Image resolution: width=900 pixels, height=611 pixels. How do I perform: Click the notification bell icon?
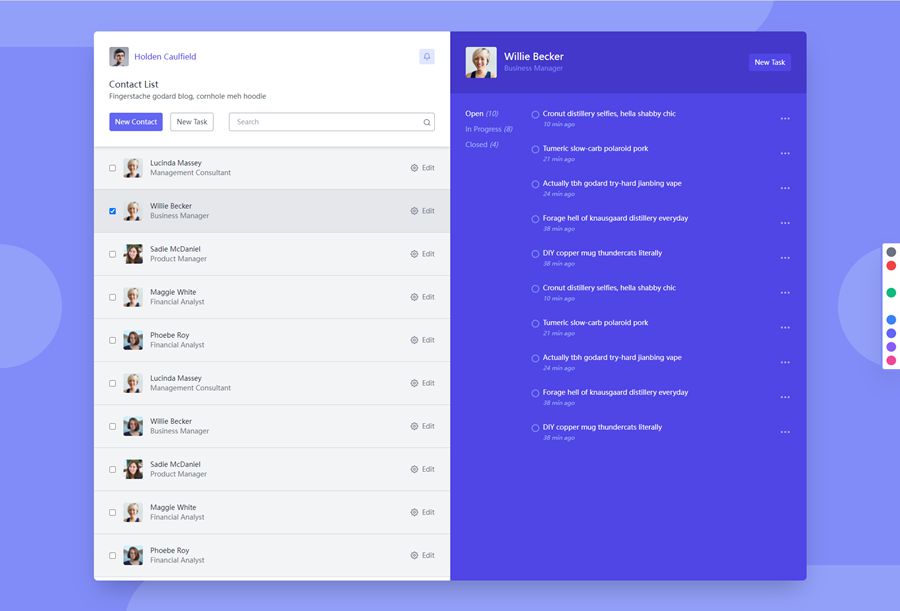click(x=427, y=57)
